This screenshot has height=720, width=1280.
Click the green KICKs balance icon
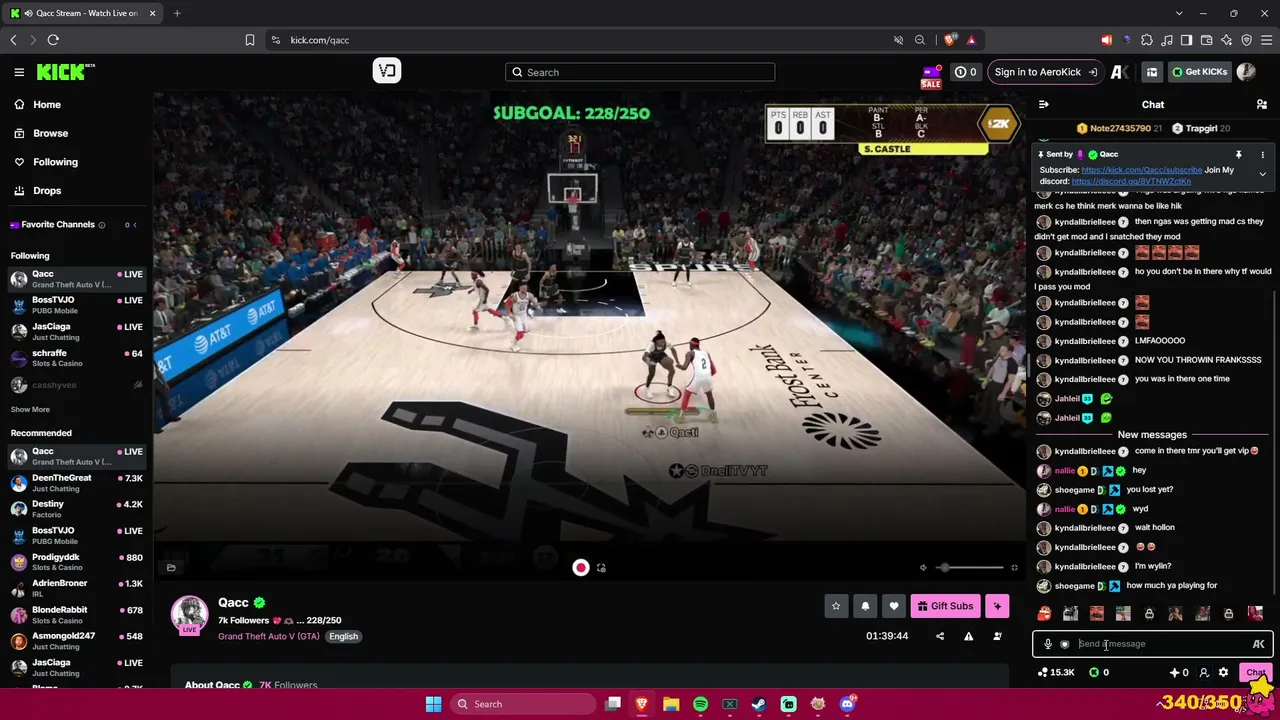[x=1094, y=673]
